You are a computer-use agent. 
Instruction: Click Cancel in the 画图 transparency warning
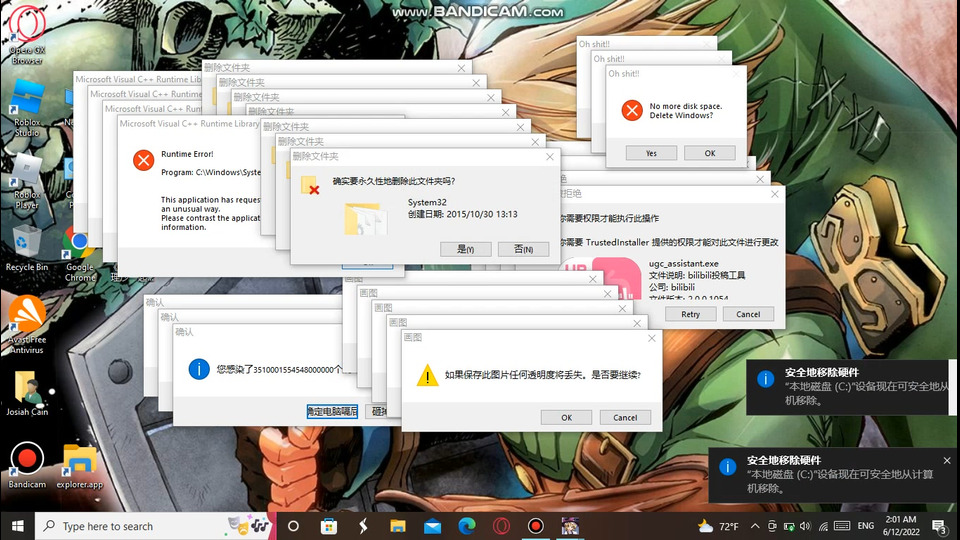(x=625, y=418)
